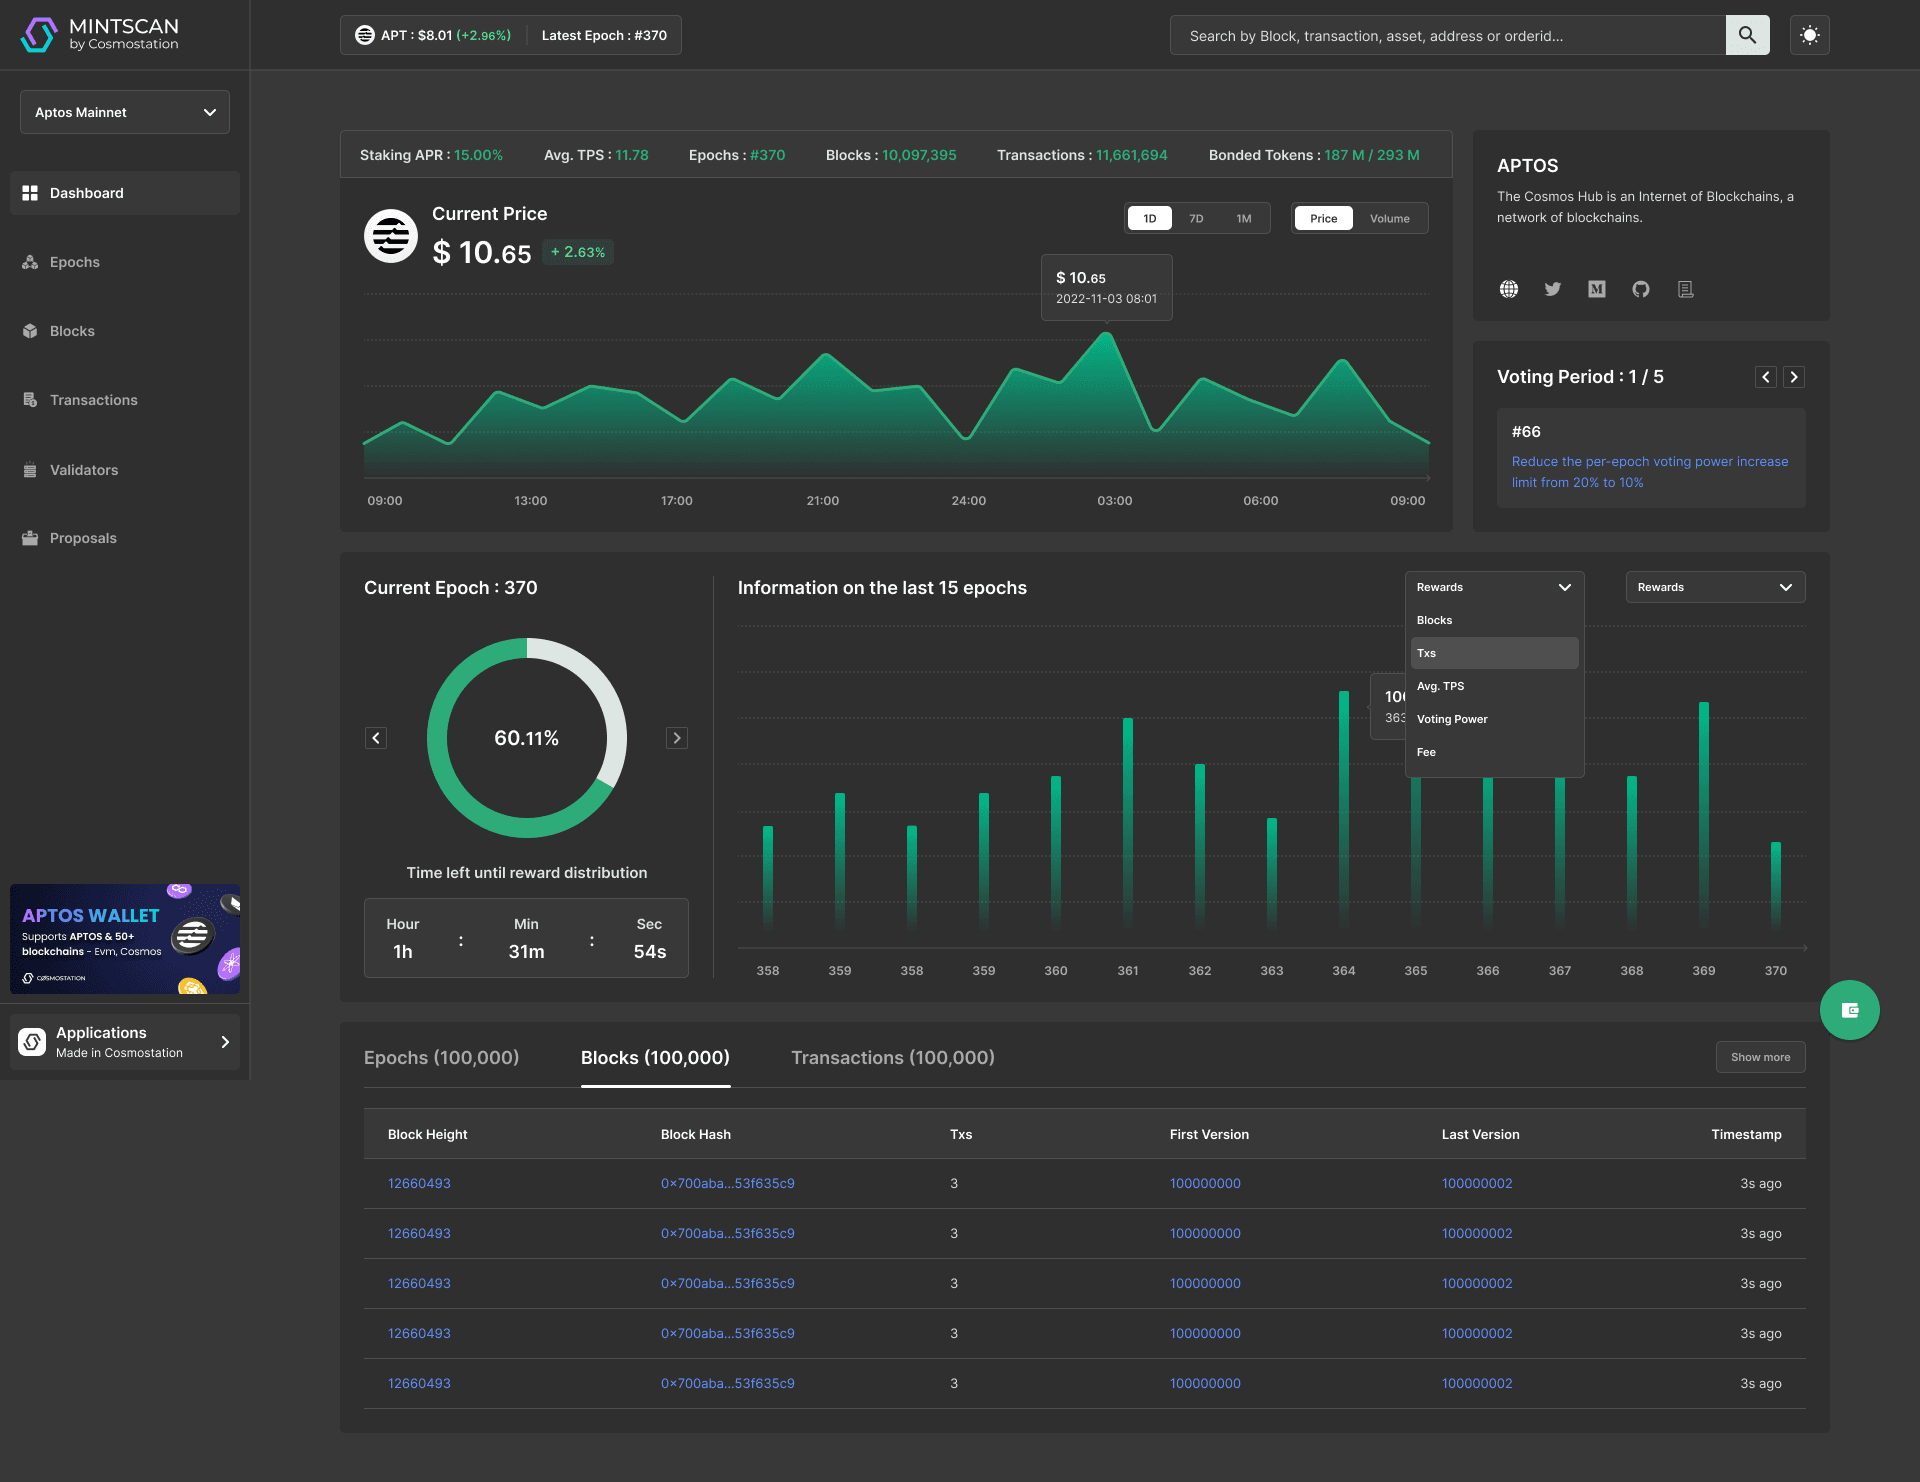The height and width of the screenshot is (1482, 1920).
Task: Open Transactions in sidebar
Action: (125, 400)
